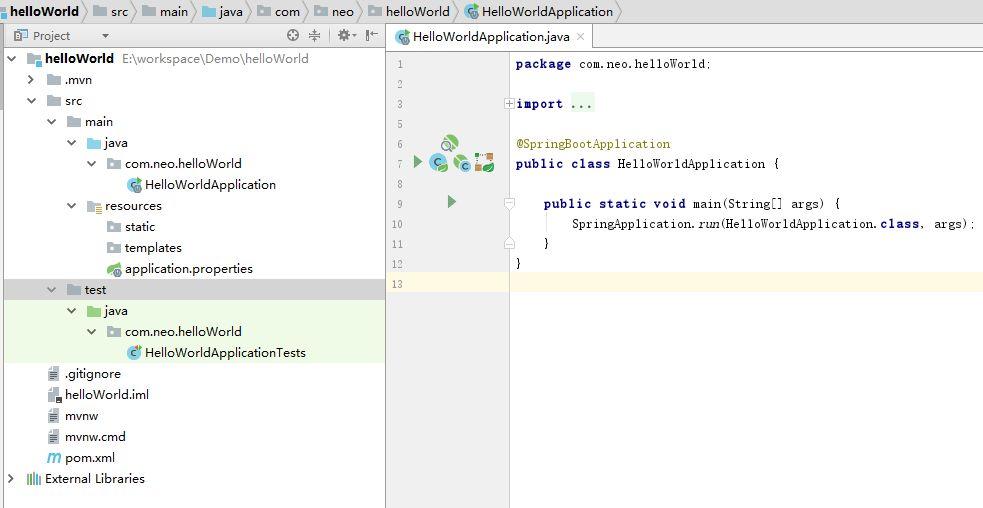Select the .gitignore file
The image size is (983, 508).
93,373
